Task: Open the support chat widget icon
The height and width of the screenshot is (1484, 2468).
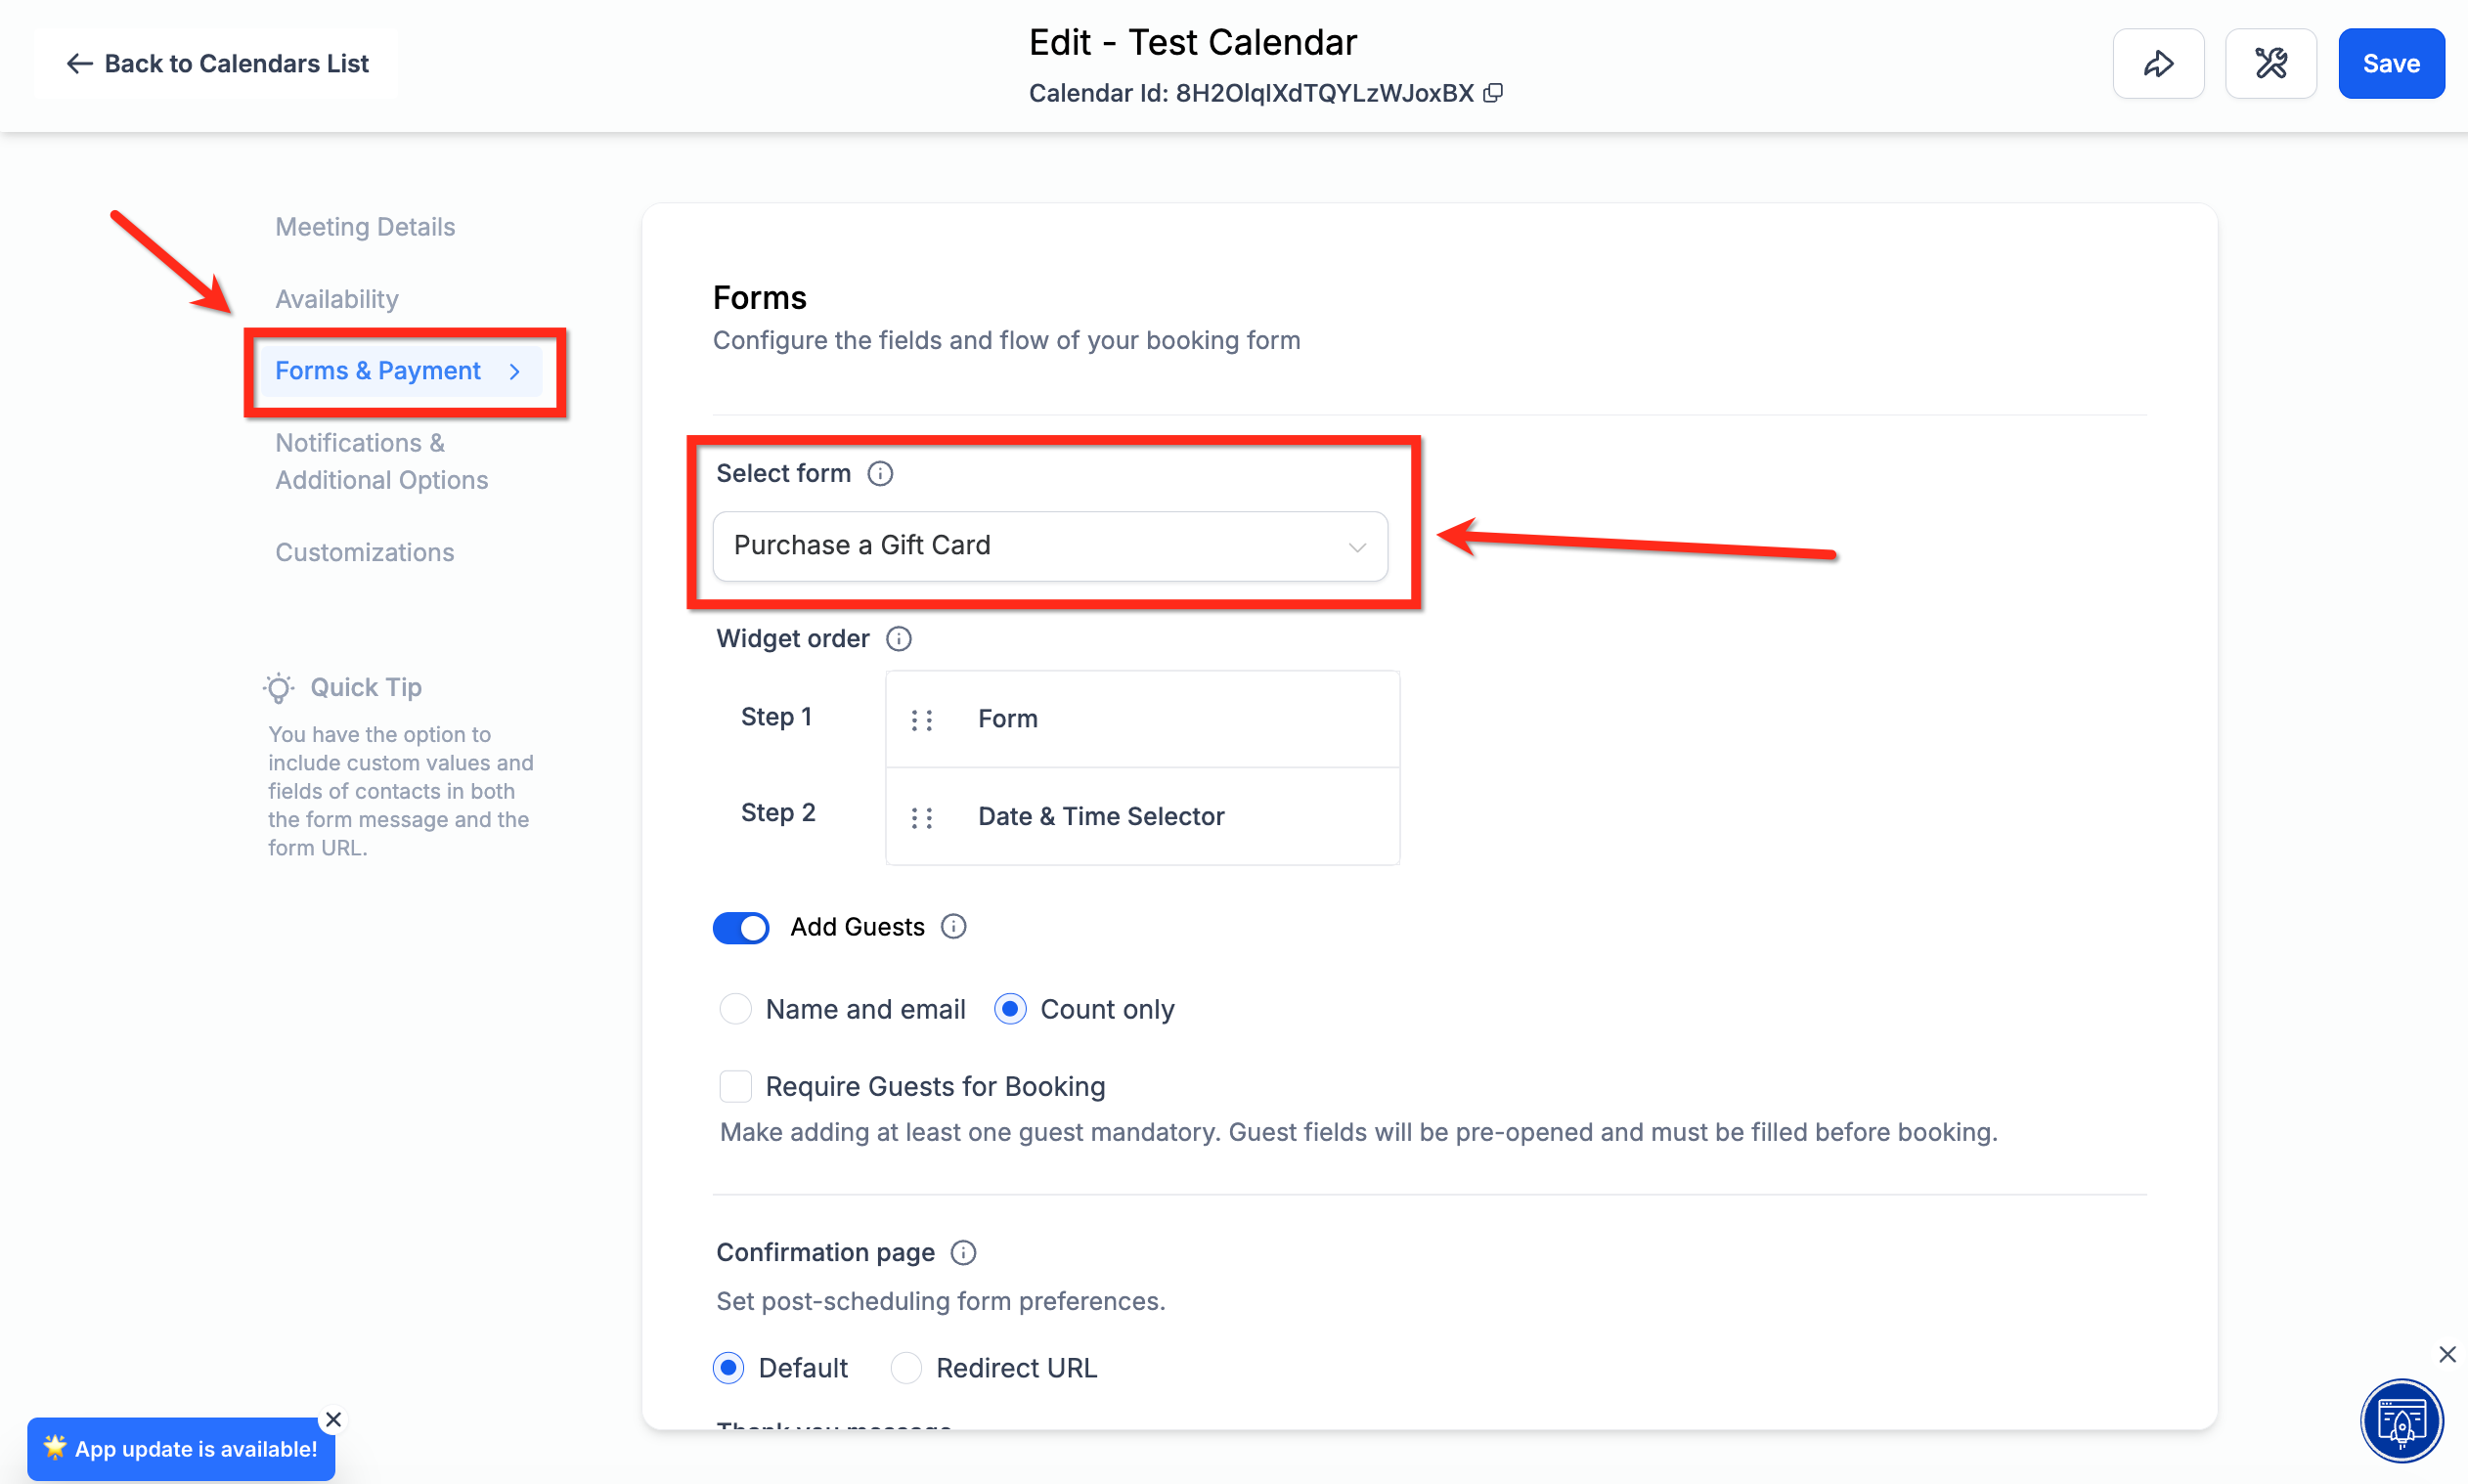Action: pyautogui.click(x=2401, y=1420)
